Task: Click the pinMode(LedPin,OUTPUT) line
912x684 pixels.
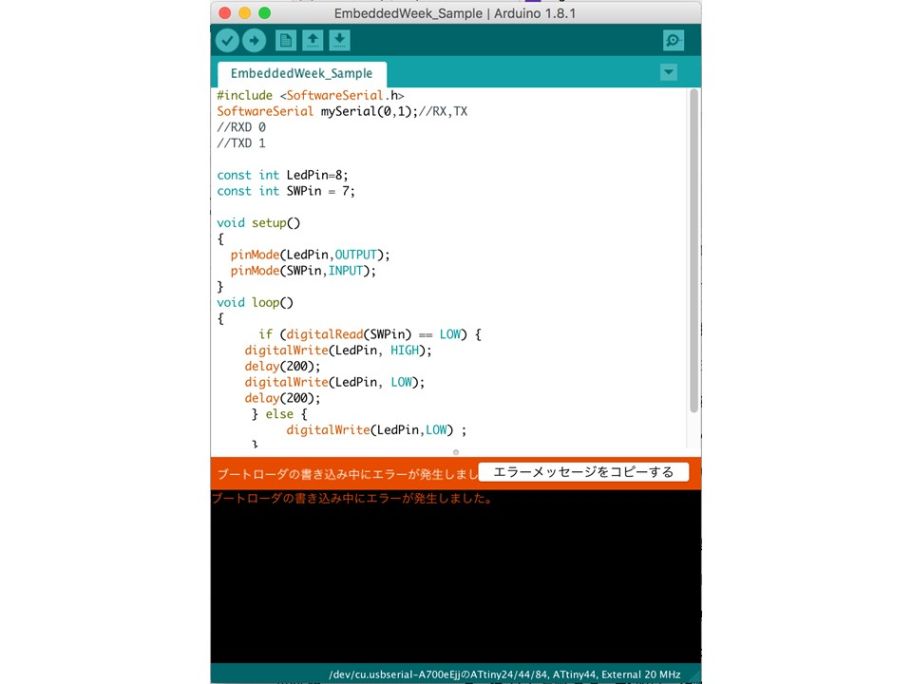Action: click(x=310, y=255)
